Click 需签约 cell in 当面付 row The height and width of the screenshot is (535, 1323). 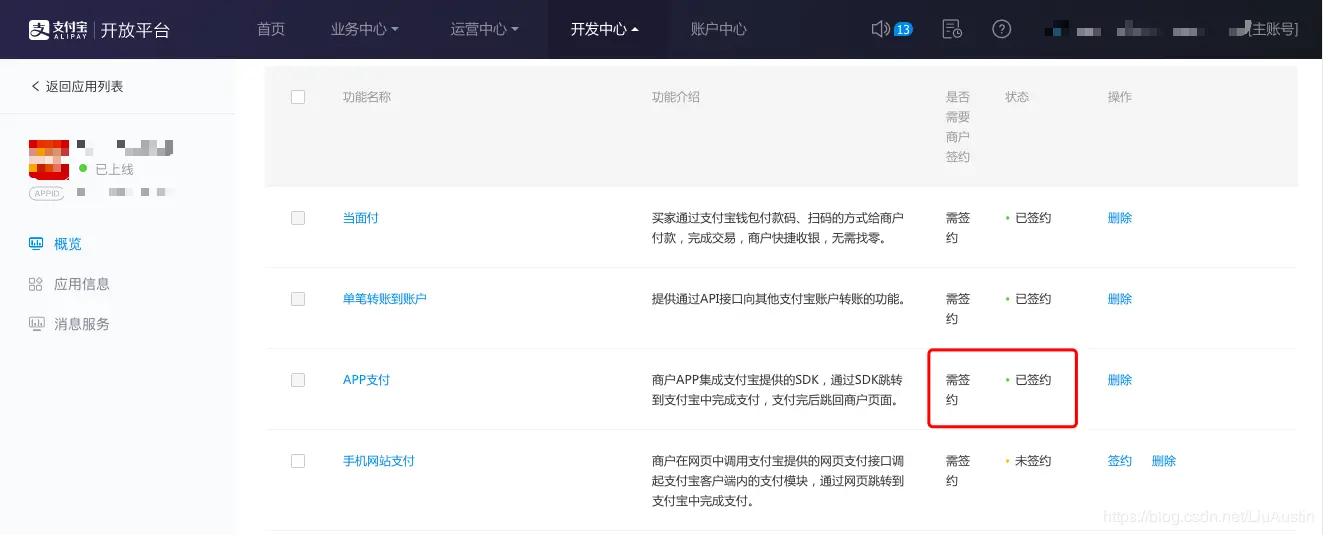[x=958, y=228]
